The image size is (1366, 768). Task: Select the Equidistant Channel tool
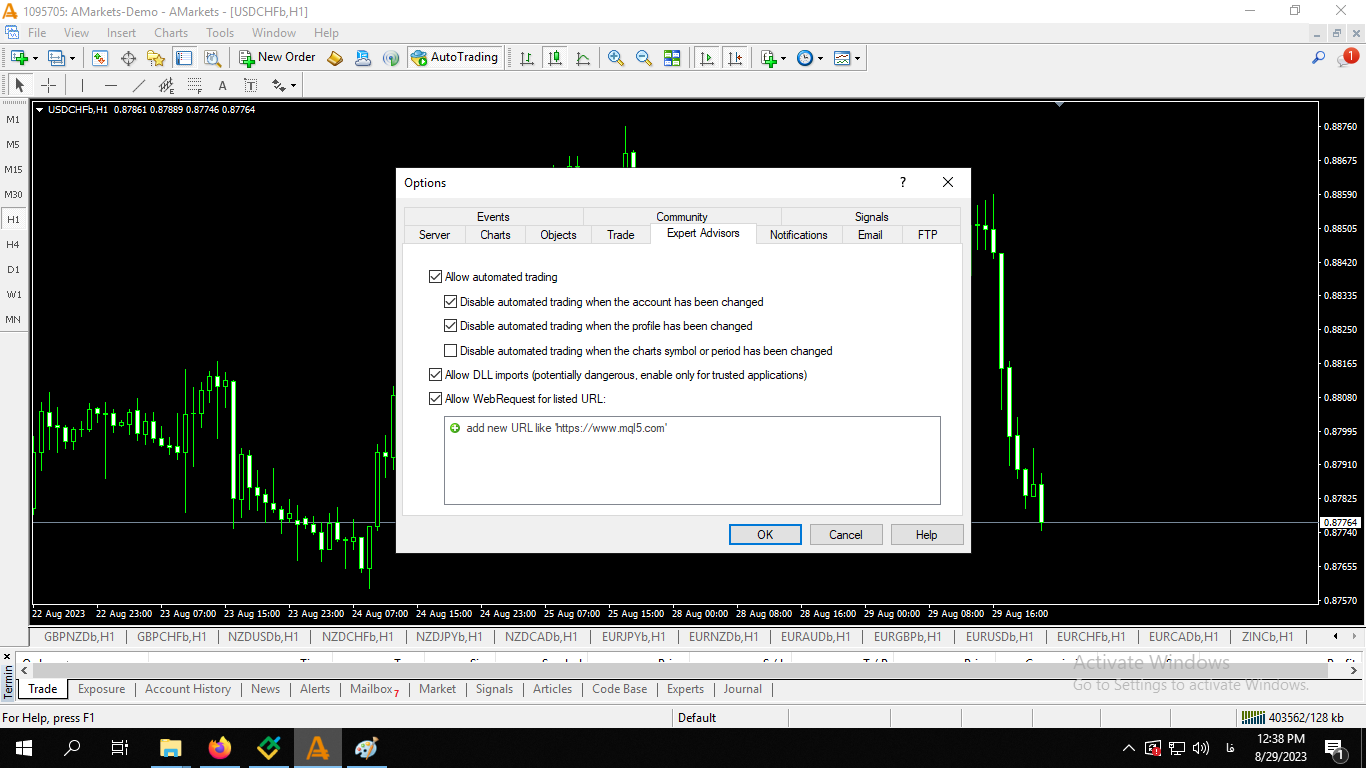click(x=166, y=85)
